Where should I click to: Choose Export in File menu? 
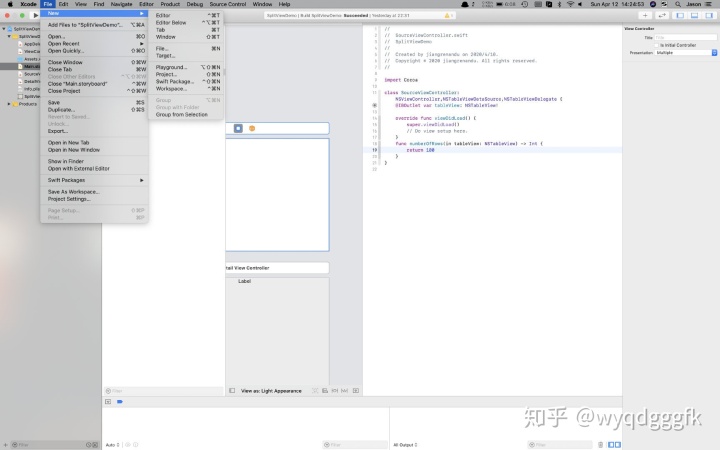94,131
